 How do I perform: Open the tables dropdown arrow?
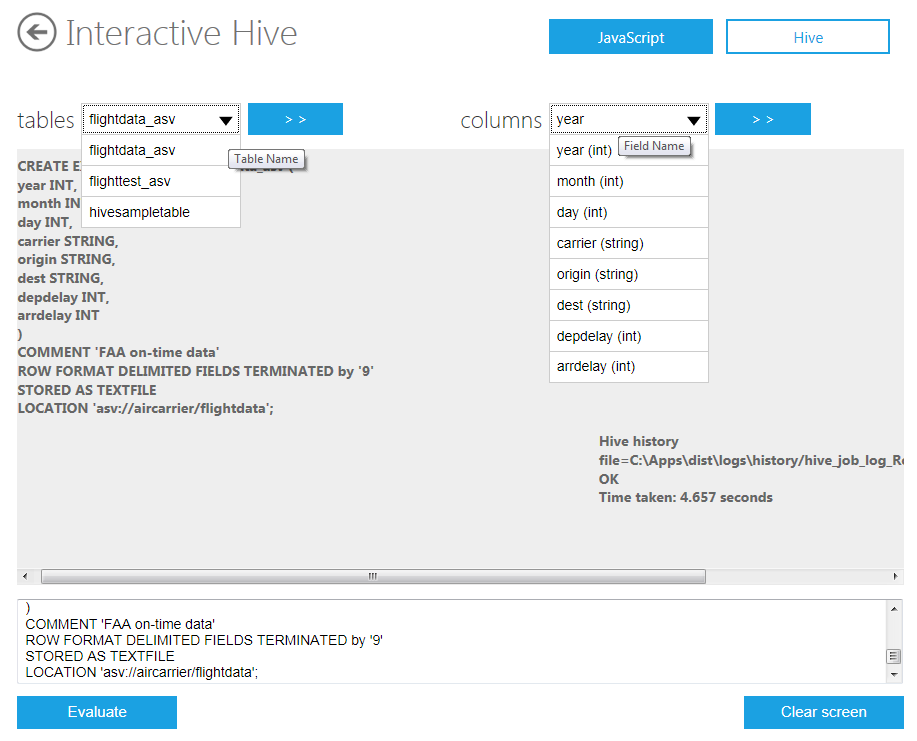(x=225, y=120)
